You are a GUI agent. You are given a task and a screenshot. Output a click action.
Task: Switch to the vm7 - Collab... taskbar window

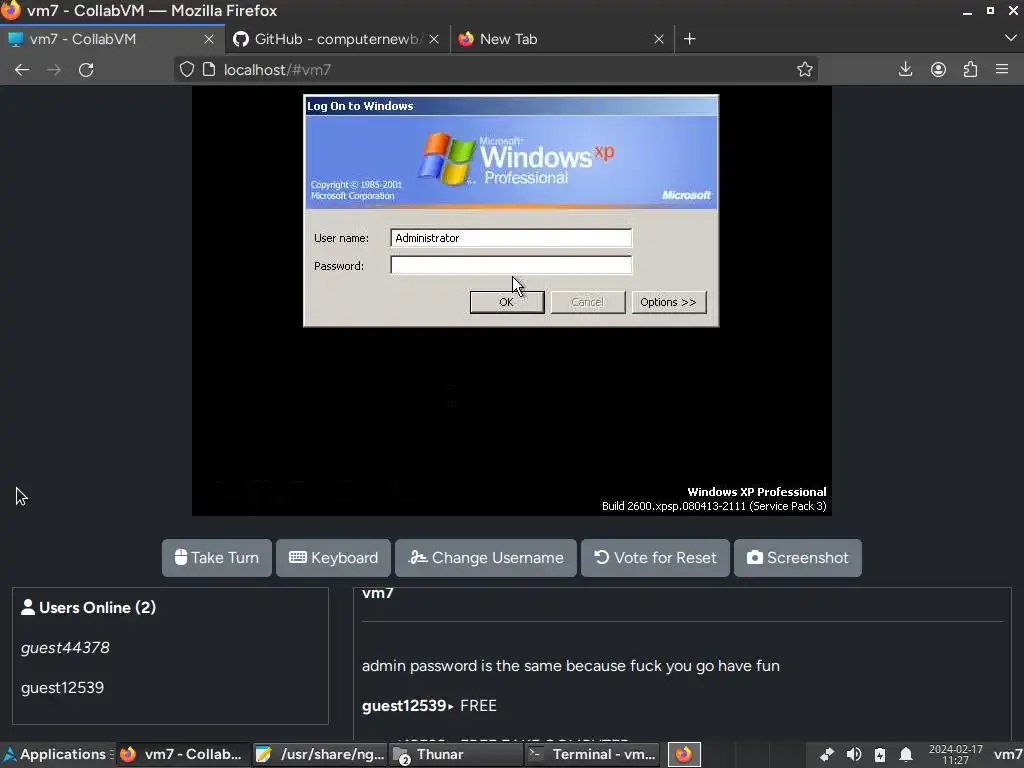pos(183,754)
